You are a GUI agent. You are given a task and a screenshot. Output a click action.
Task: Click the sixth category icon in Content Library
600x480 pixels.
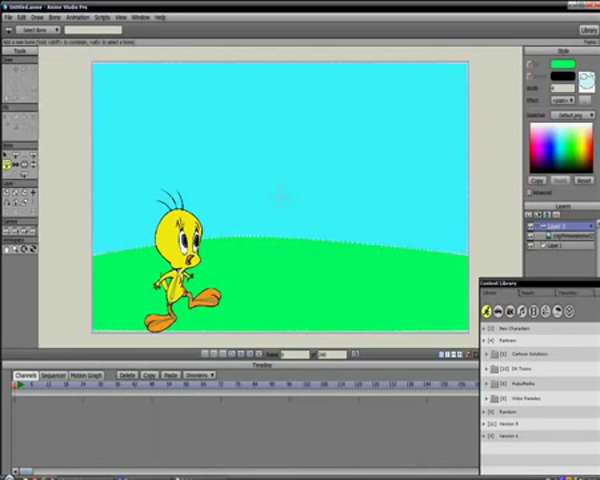point(546,311)
